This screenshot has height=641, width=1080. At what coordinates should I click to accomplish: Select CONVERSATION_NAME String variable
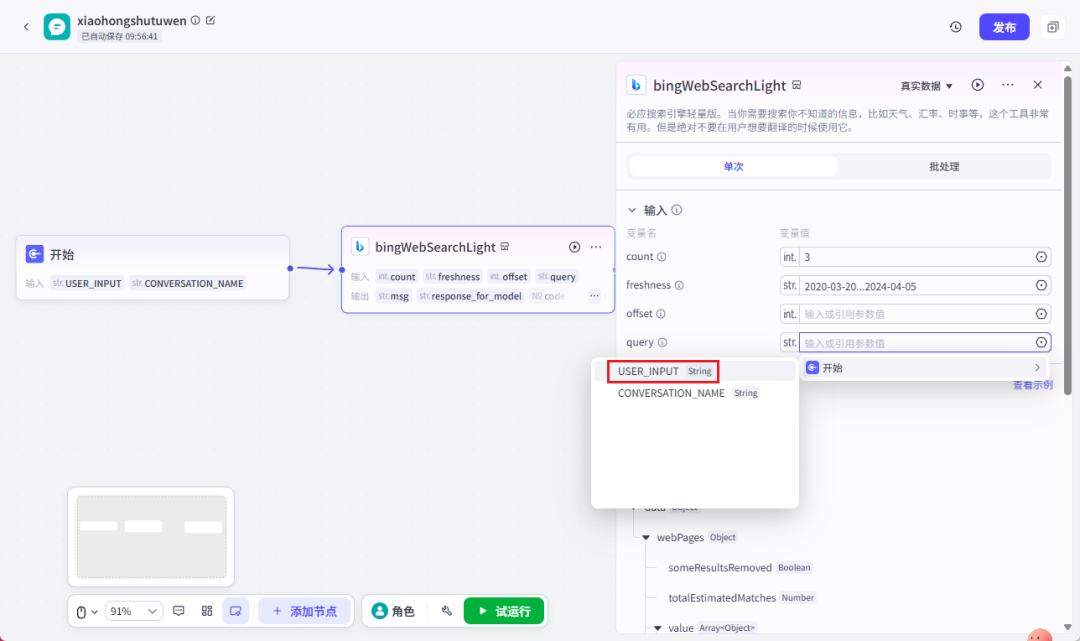pos(695,393)
